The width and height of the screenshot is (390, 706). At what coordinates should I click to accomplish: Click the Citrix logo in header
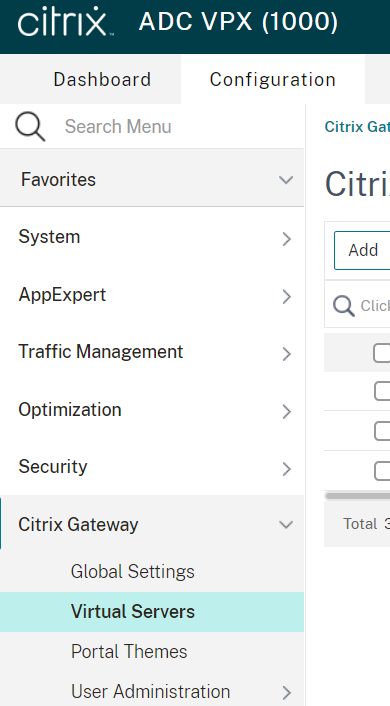[65, 23]
